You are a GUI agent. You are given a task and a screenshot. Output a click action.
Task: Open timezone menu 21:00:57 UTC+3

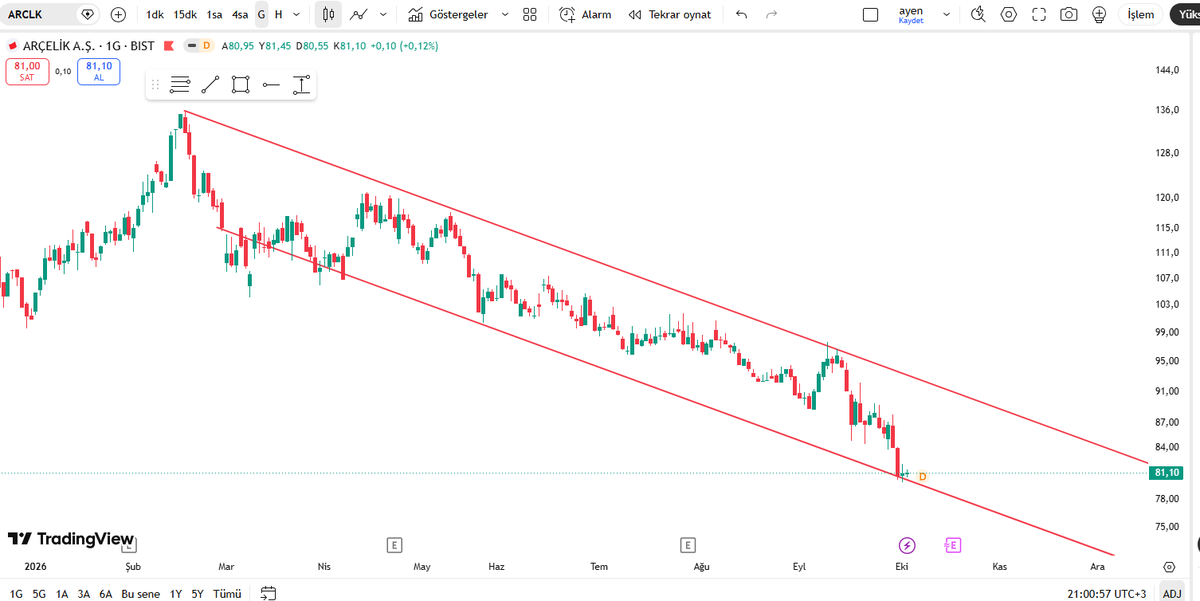pos(1105,593)
